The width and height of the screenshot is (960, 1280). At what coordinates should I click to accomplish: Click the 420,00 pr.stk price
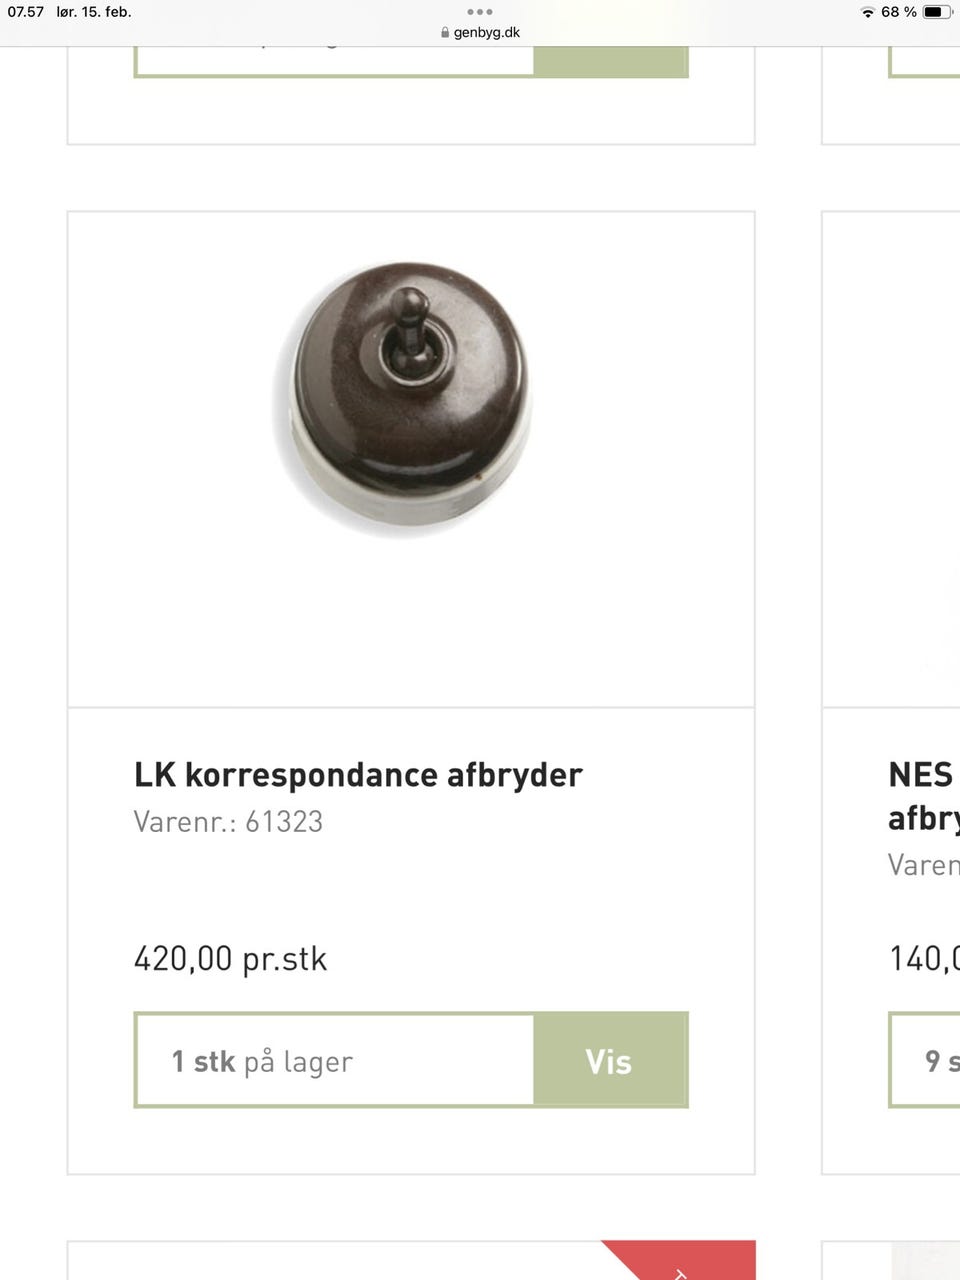230,959
